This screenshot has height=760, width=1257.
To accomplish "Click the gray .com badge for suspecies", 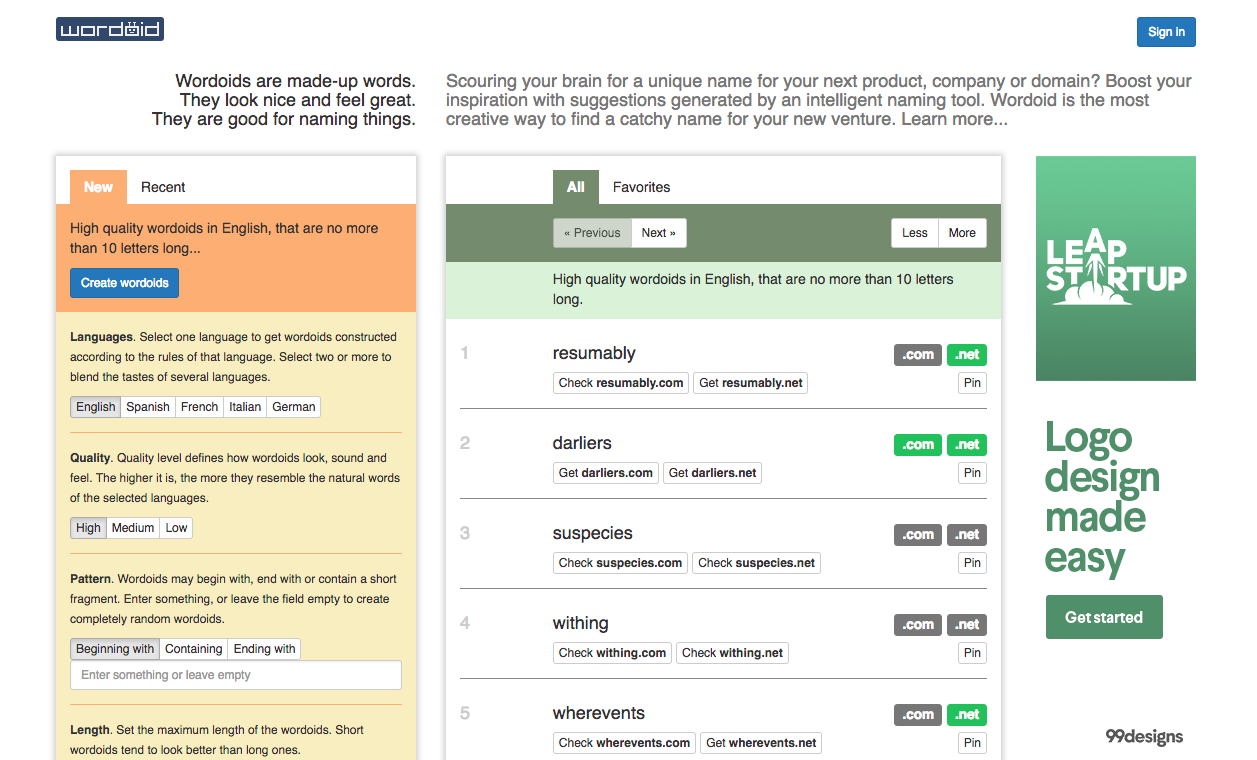I will pyautogui.click(x=917, y=534).
